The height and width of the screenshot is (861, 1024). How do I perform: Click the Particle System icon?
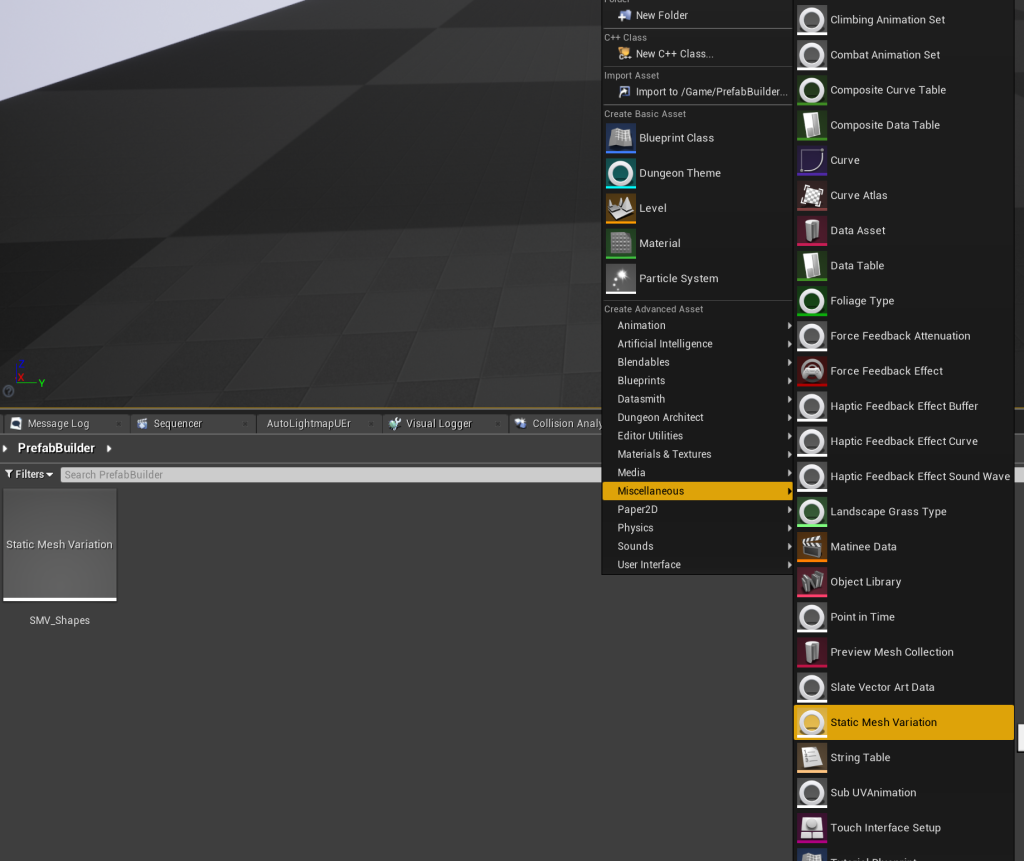(x=620, y=278)
